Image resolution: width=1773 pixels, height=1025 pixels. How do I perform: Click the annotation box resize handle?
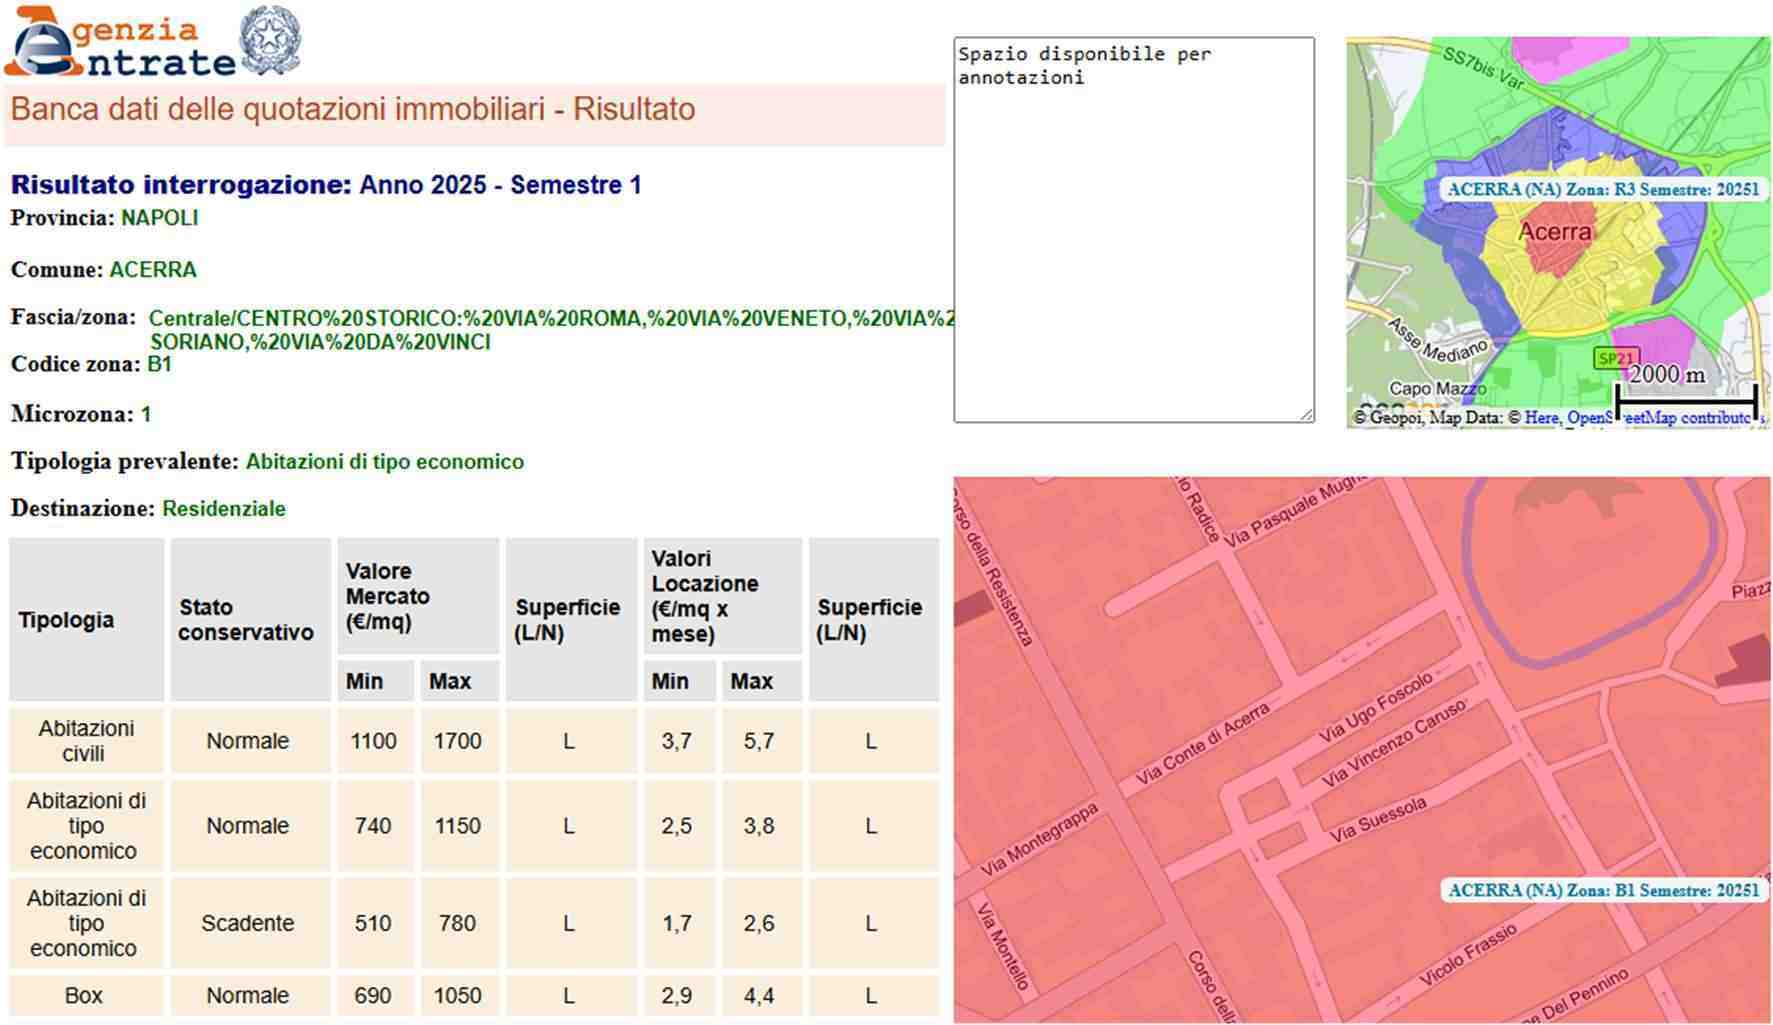pyautogui.click(x=1306, y=414)
